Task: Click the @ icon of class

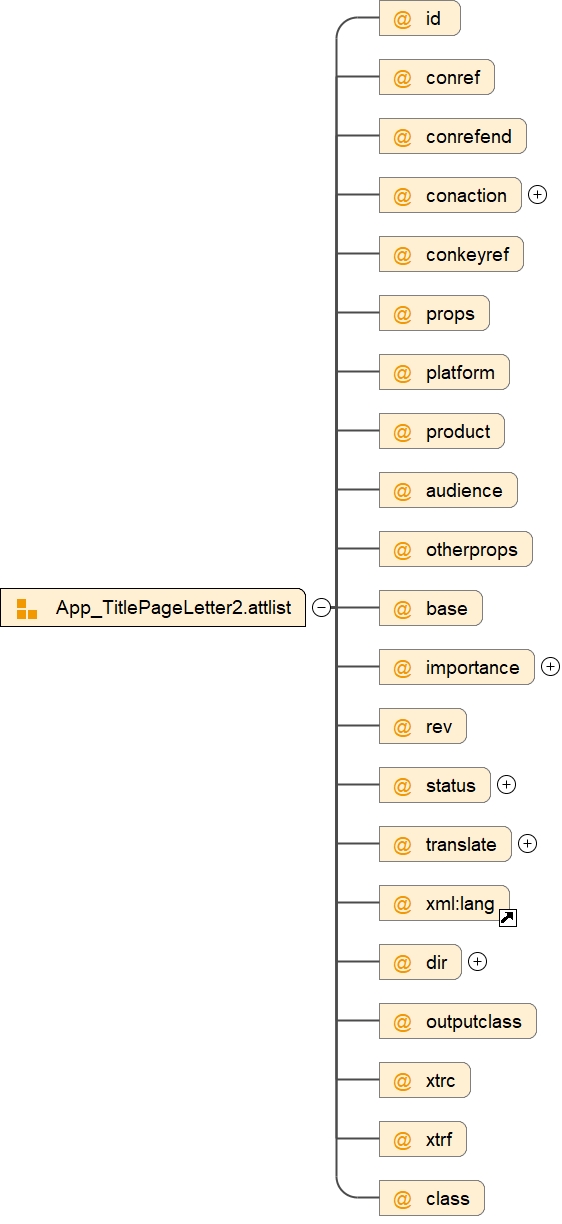Action: coord(403,1199)
